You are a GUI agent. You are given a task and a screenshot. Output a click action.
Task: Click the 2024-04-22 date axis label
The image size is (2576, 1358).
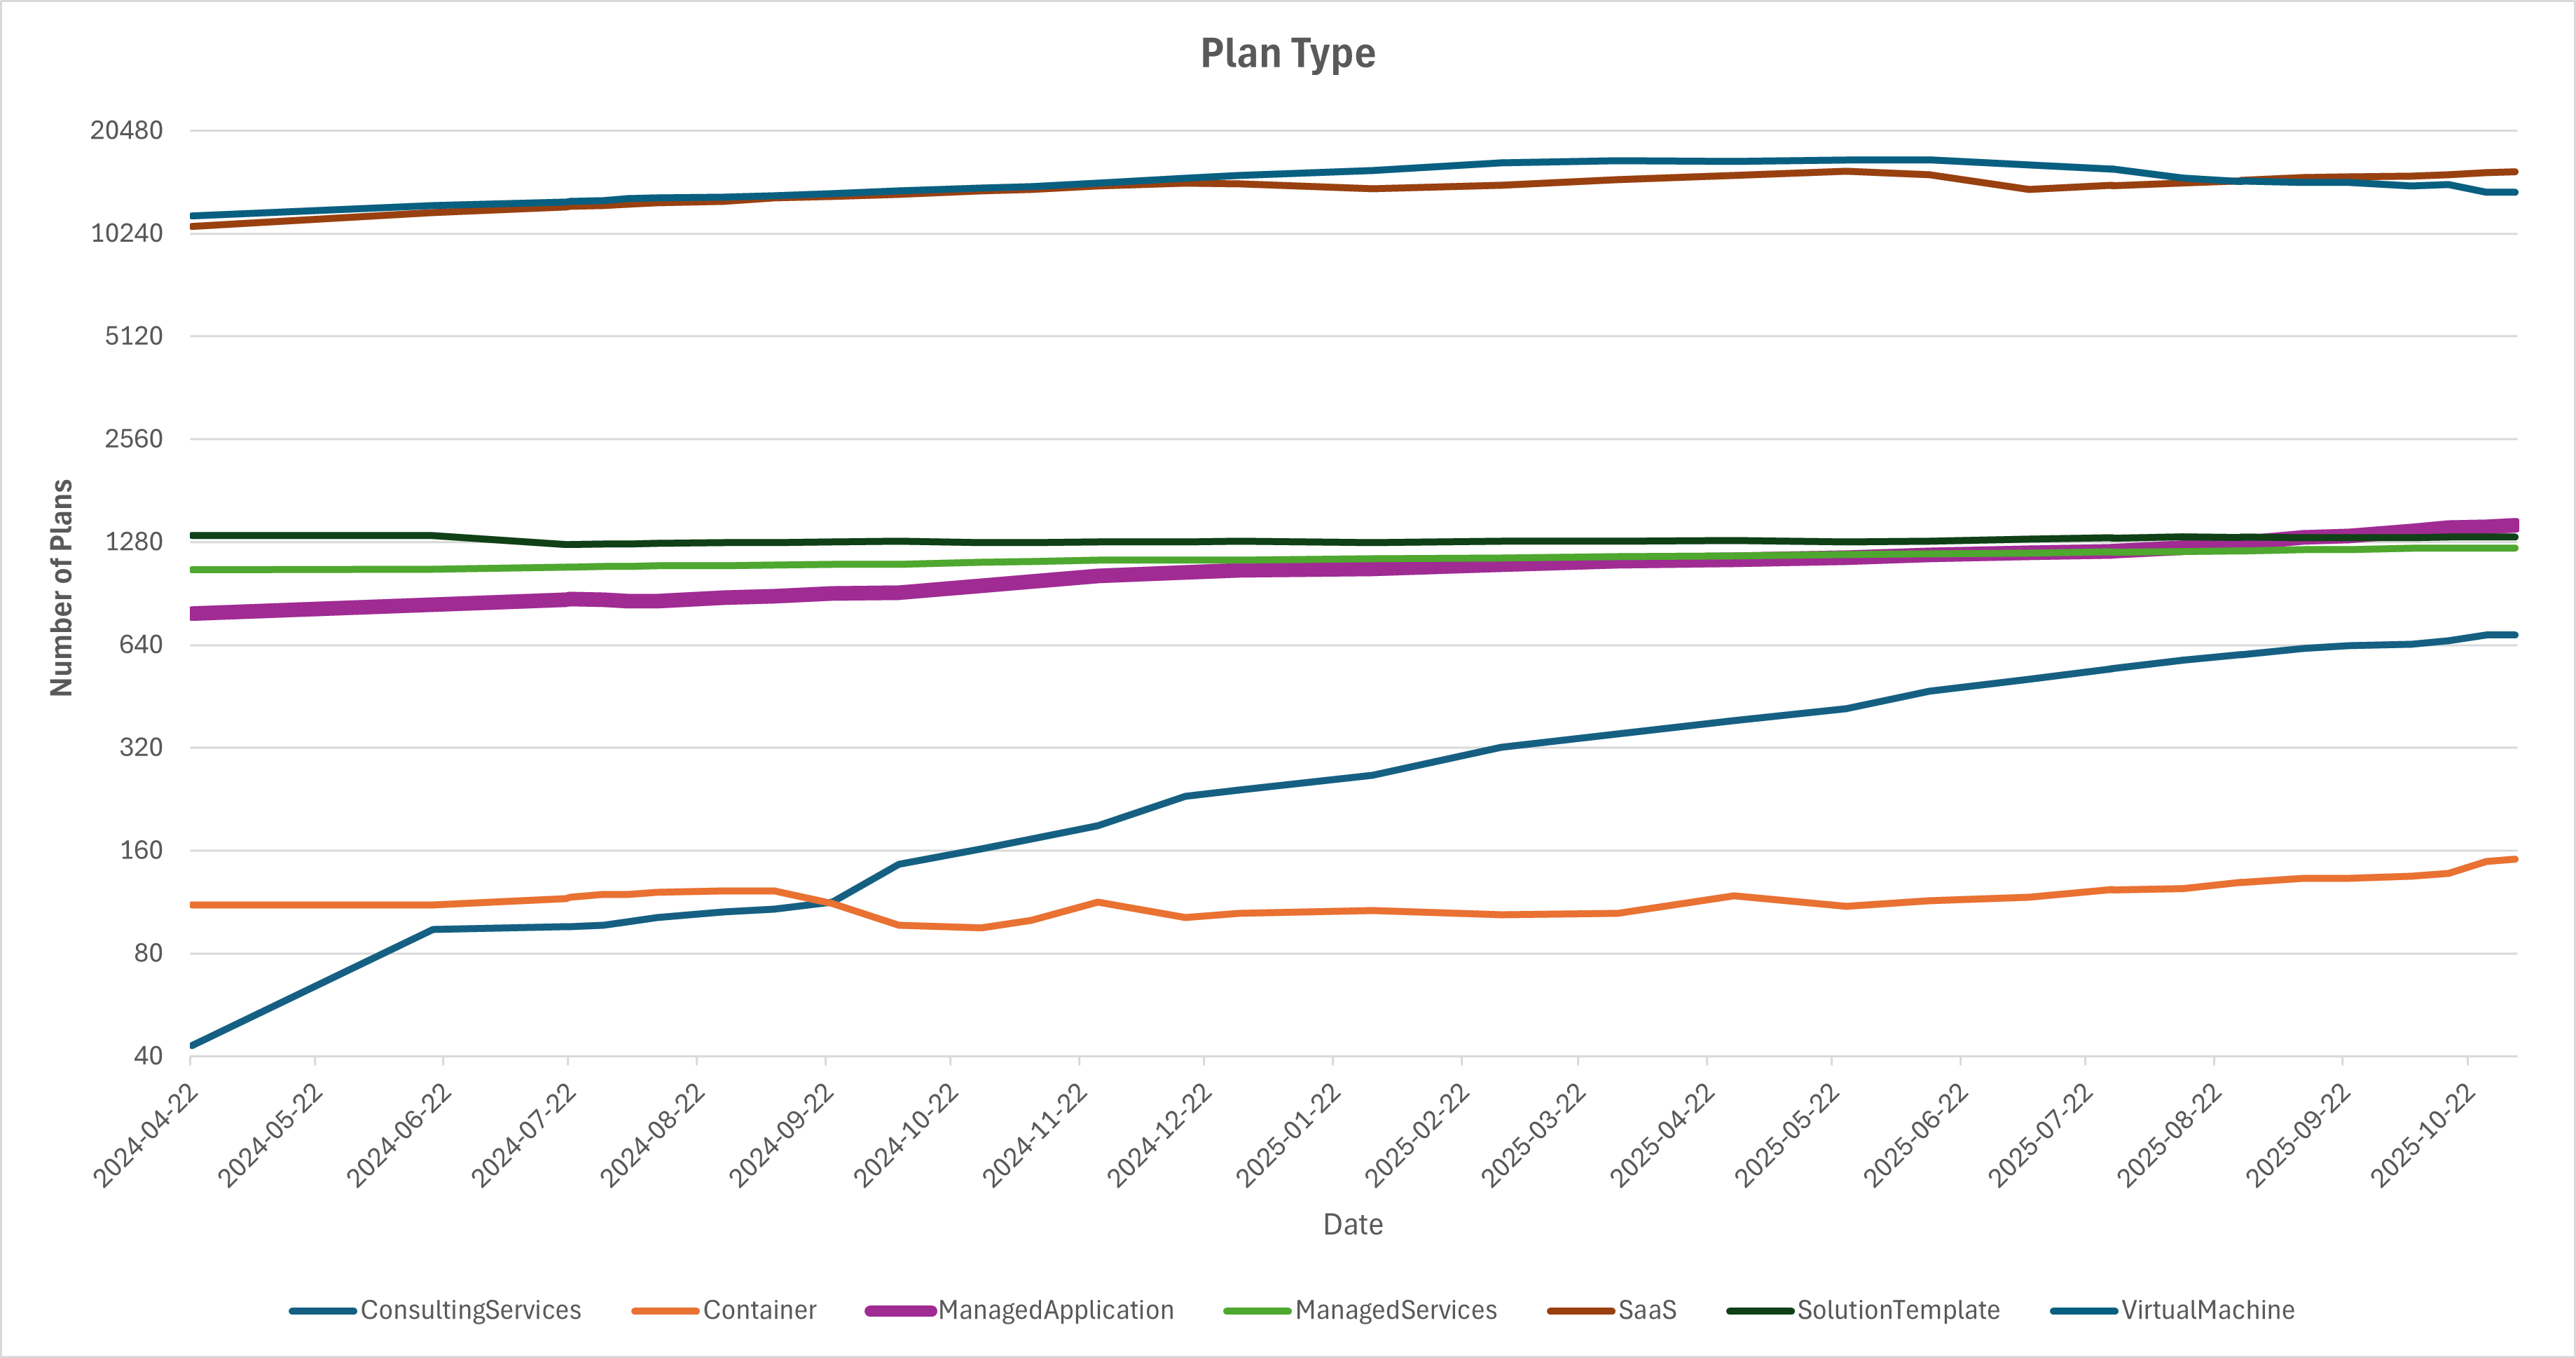(x=146, y=1136)
